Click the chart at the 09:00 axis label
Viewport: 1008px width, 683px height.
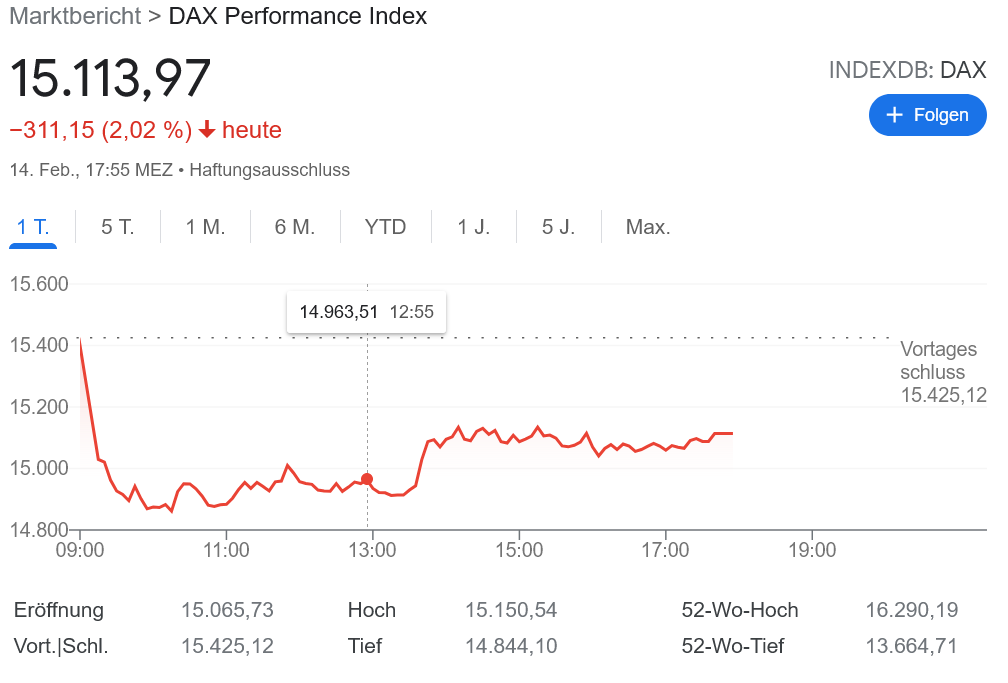coord(80,549)
